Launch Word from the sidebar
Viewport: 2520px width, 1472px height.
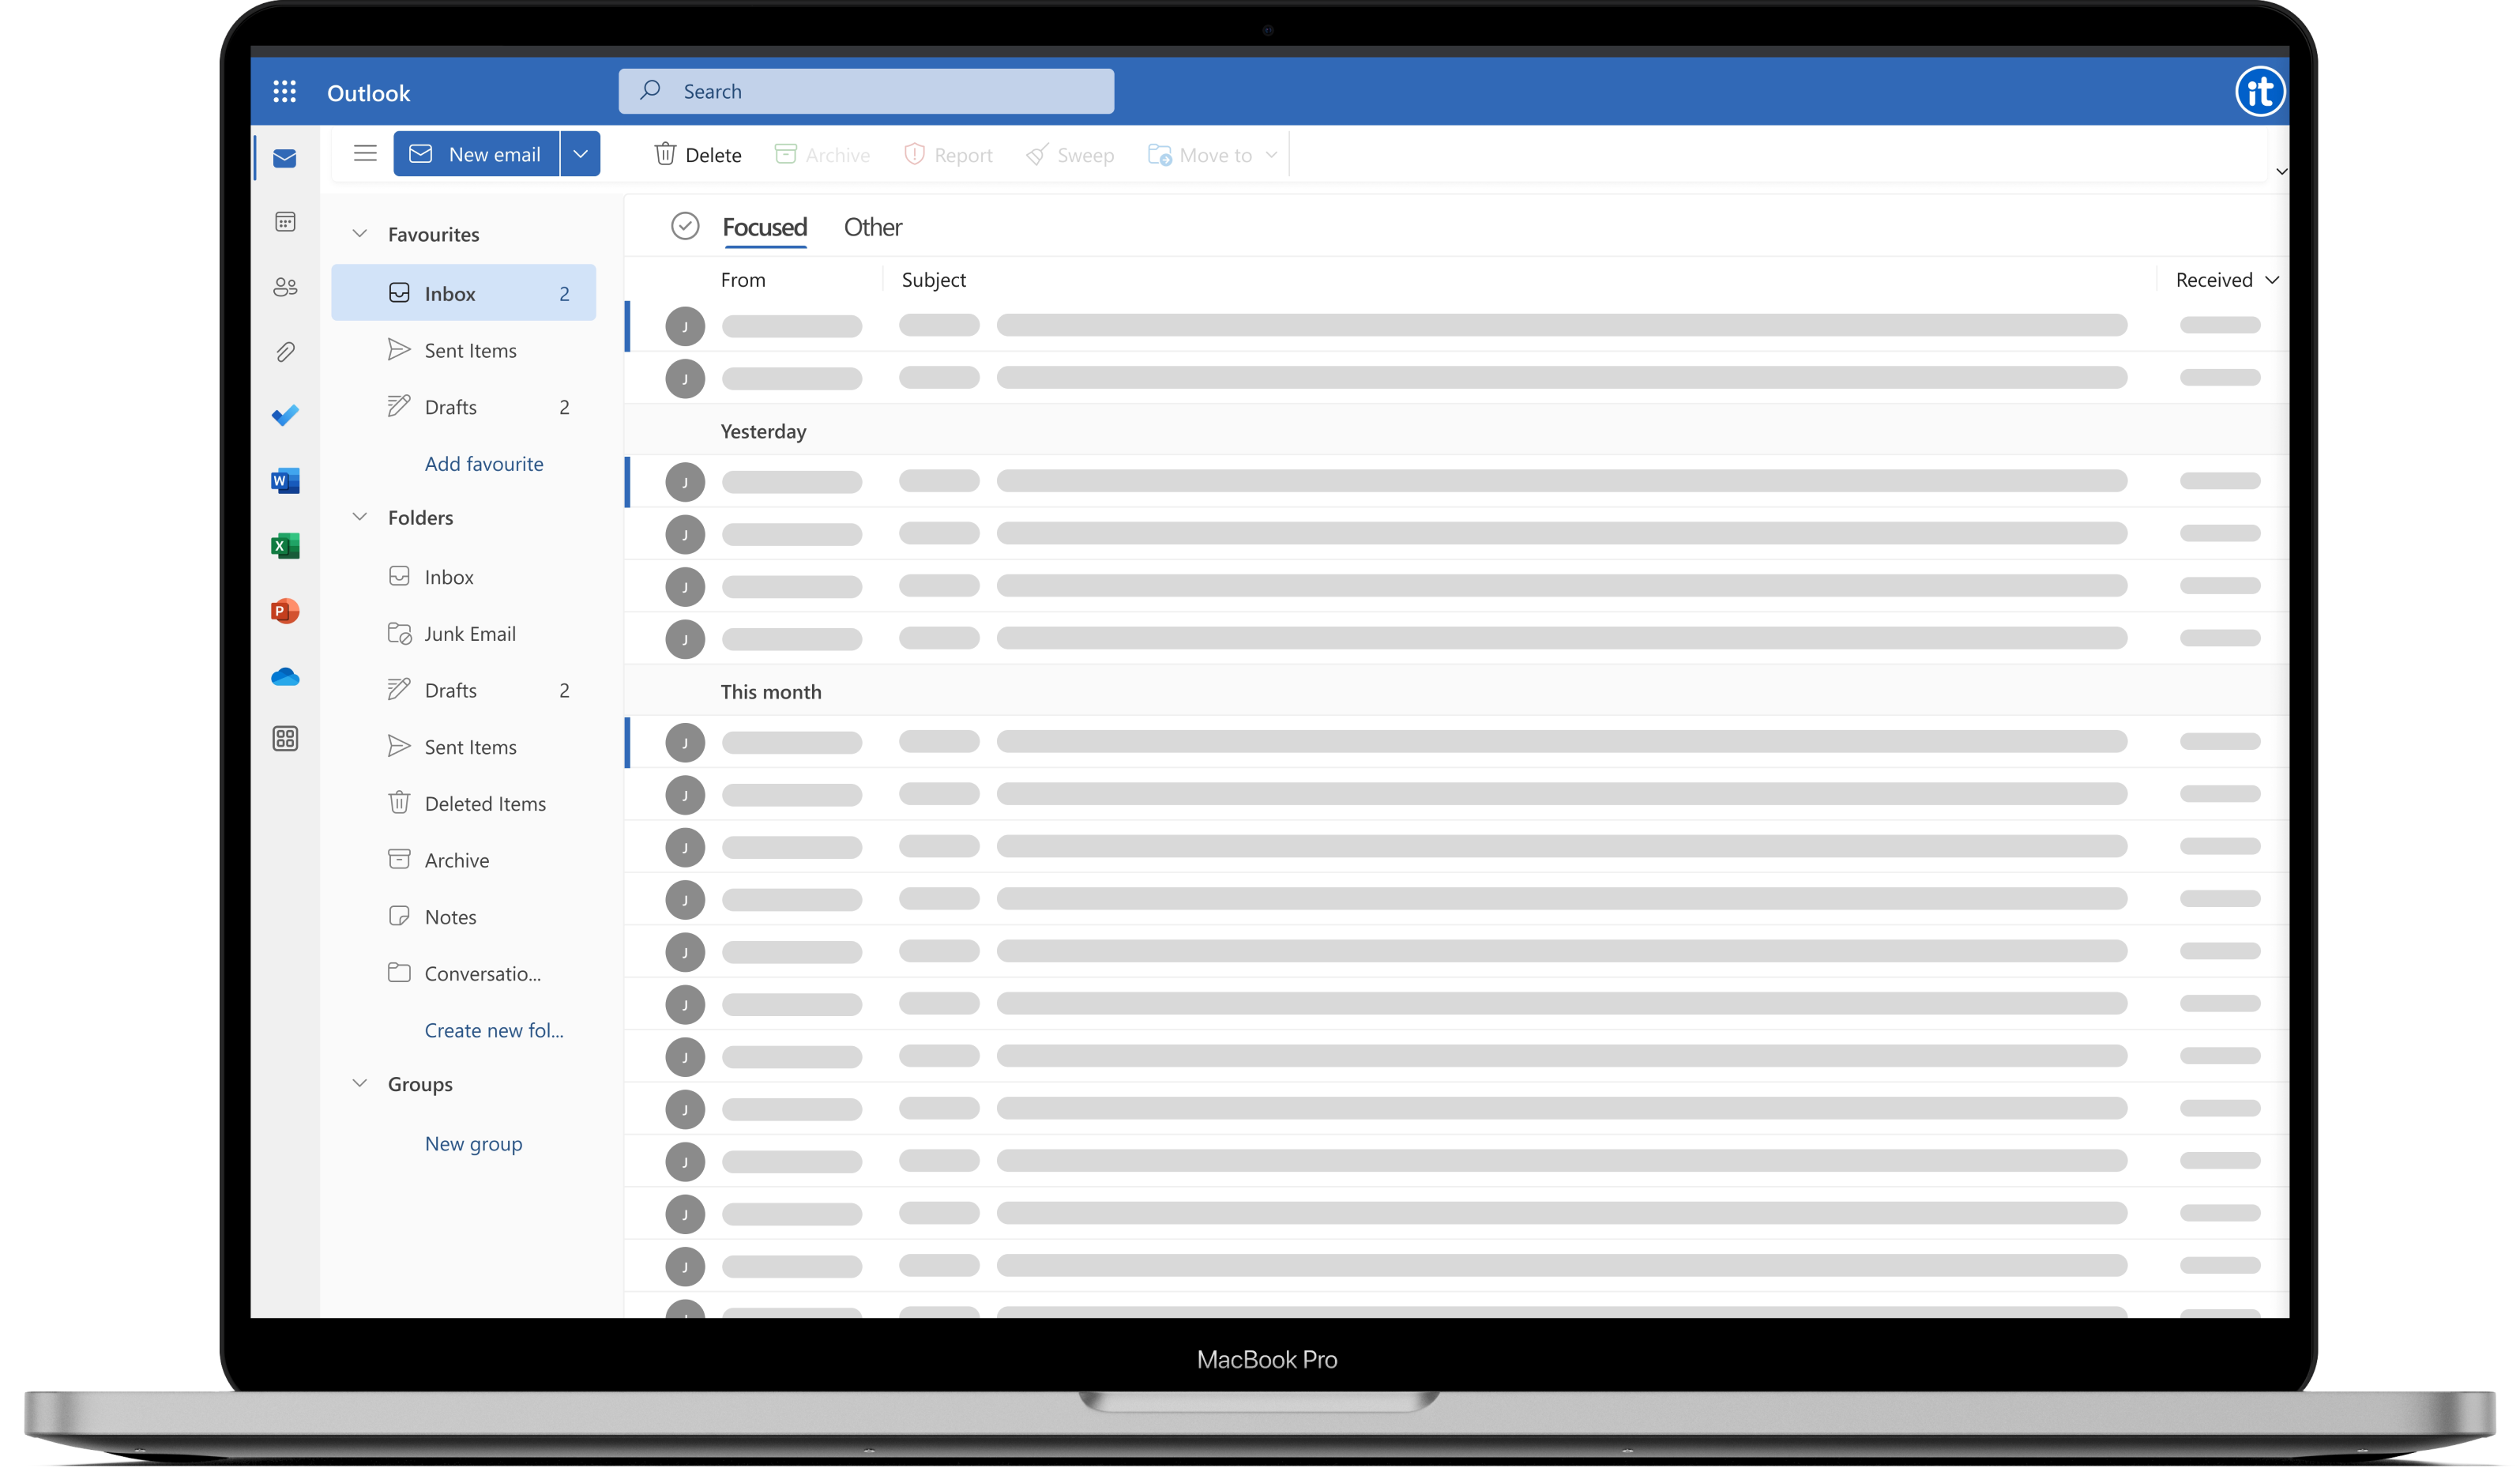[x=285, y=481]
